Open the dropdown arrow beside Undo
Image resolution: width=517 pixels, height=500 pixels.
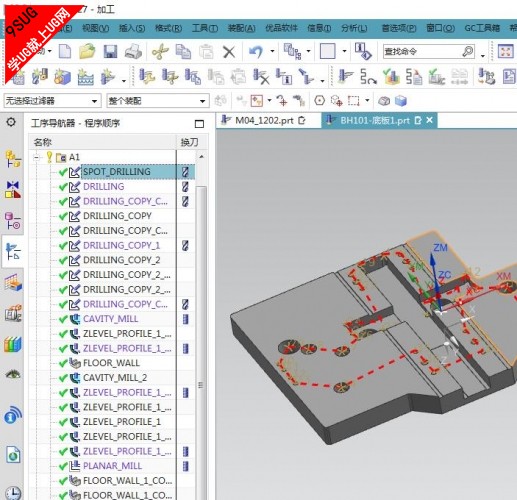tap(272, 51)
